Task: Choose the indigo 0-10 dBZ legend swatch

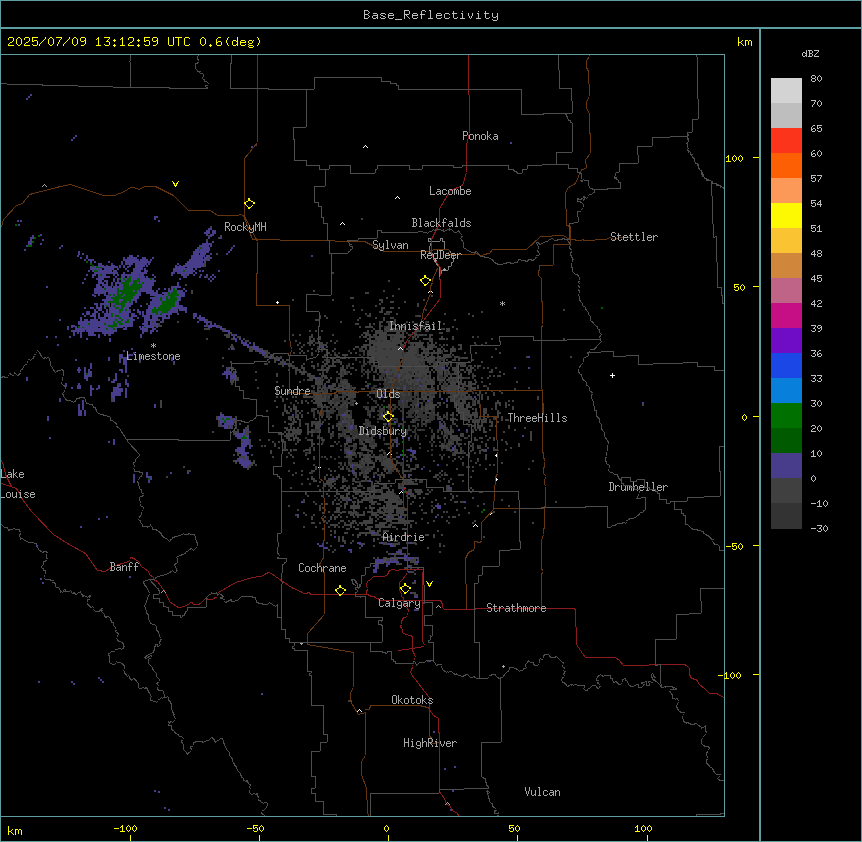Action: 786,466
